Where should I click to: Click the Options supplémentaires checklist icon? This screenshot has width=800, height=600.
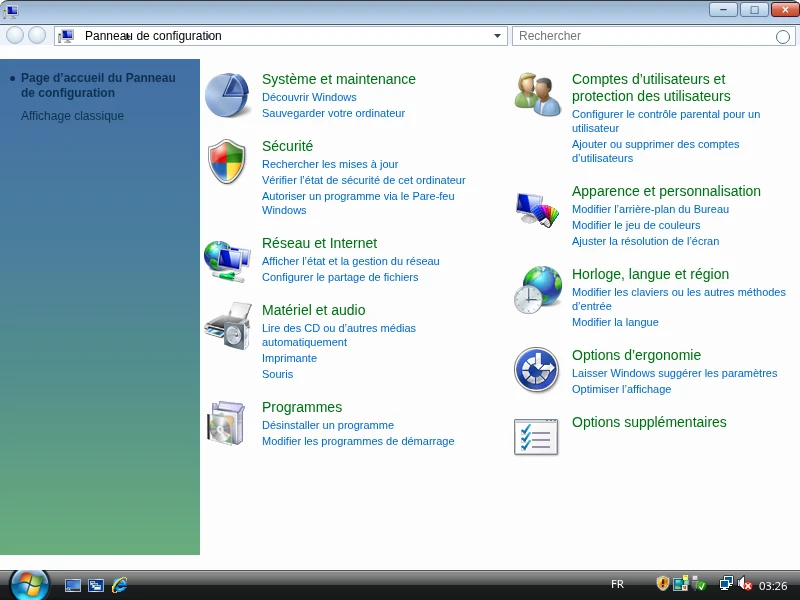536,437
